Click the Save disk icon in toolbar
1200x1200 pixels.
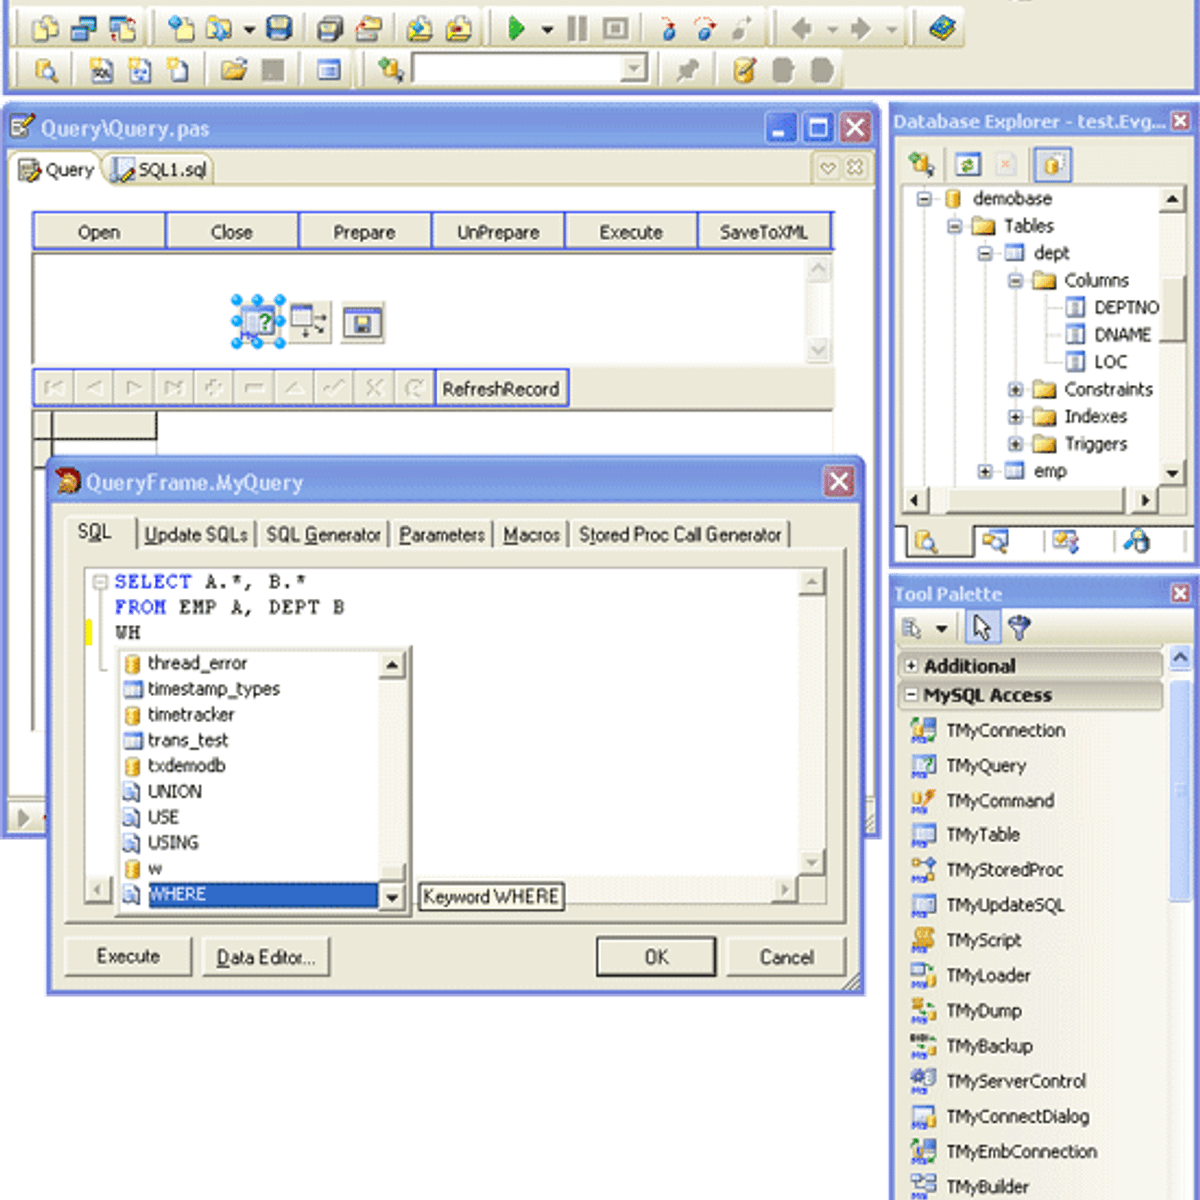[279, 28]
